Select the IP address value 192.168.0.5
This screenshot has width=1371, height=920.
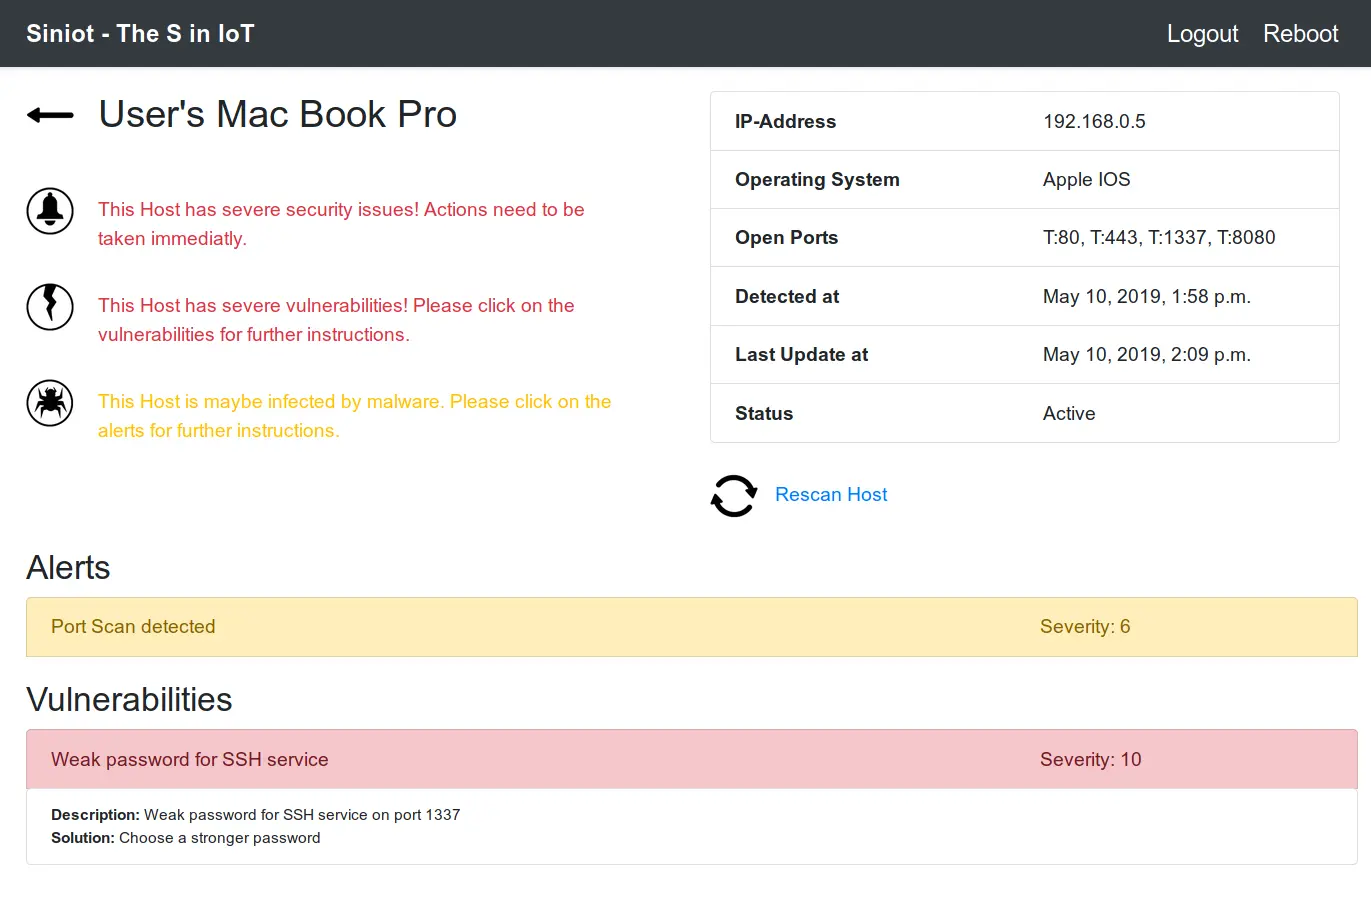coord(1094,121)
